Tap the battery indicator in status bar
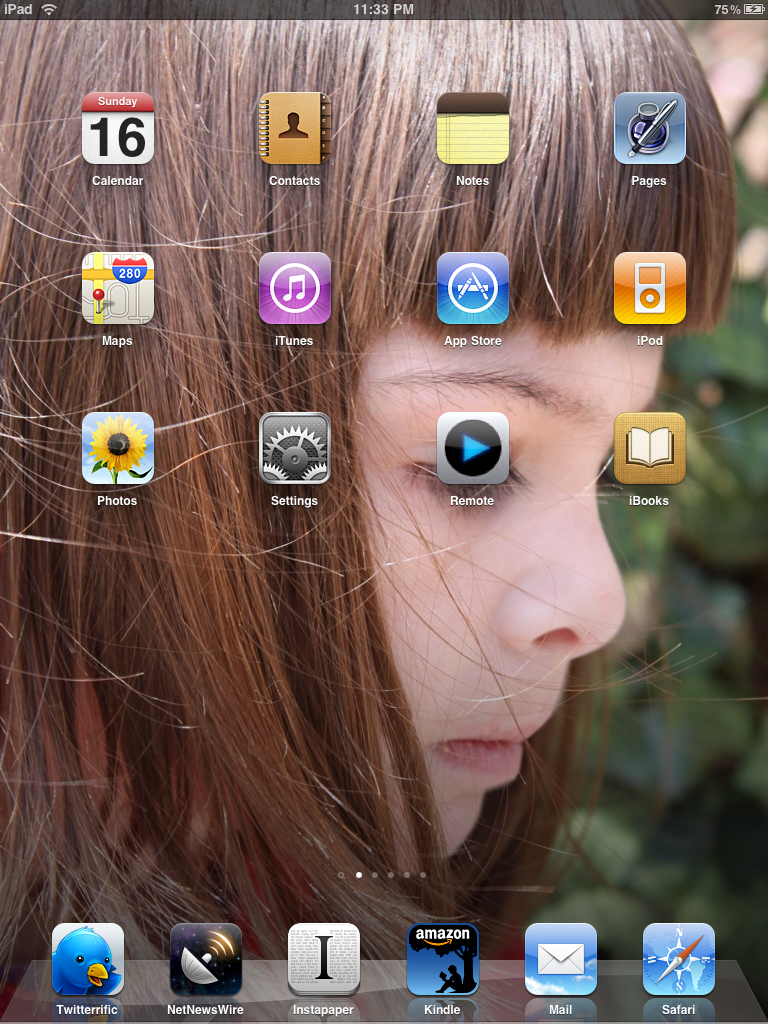 752,9
